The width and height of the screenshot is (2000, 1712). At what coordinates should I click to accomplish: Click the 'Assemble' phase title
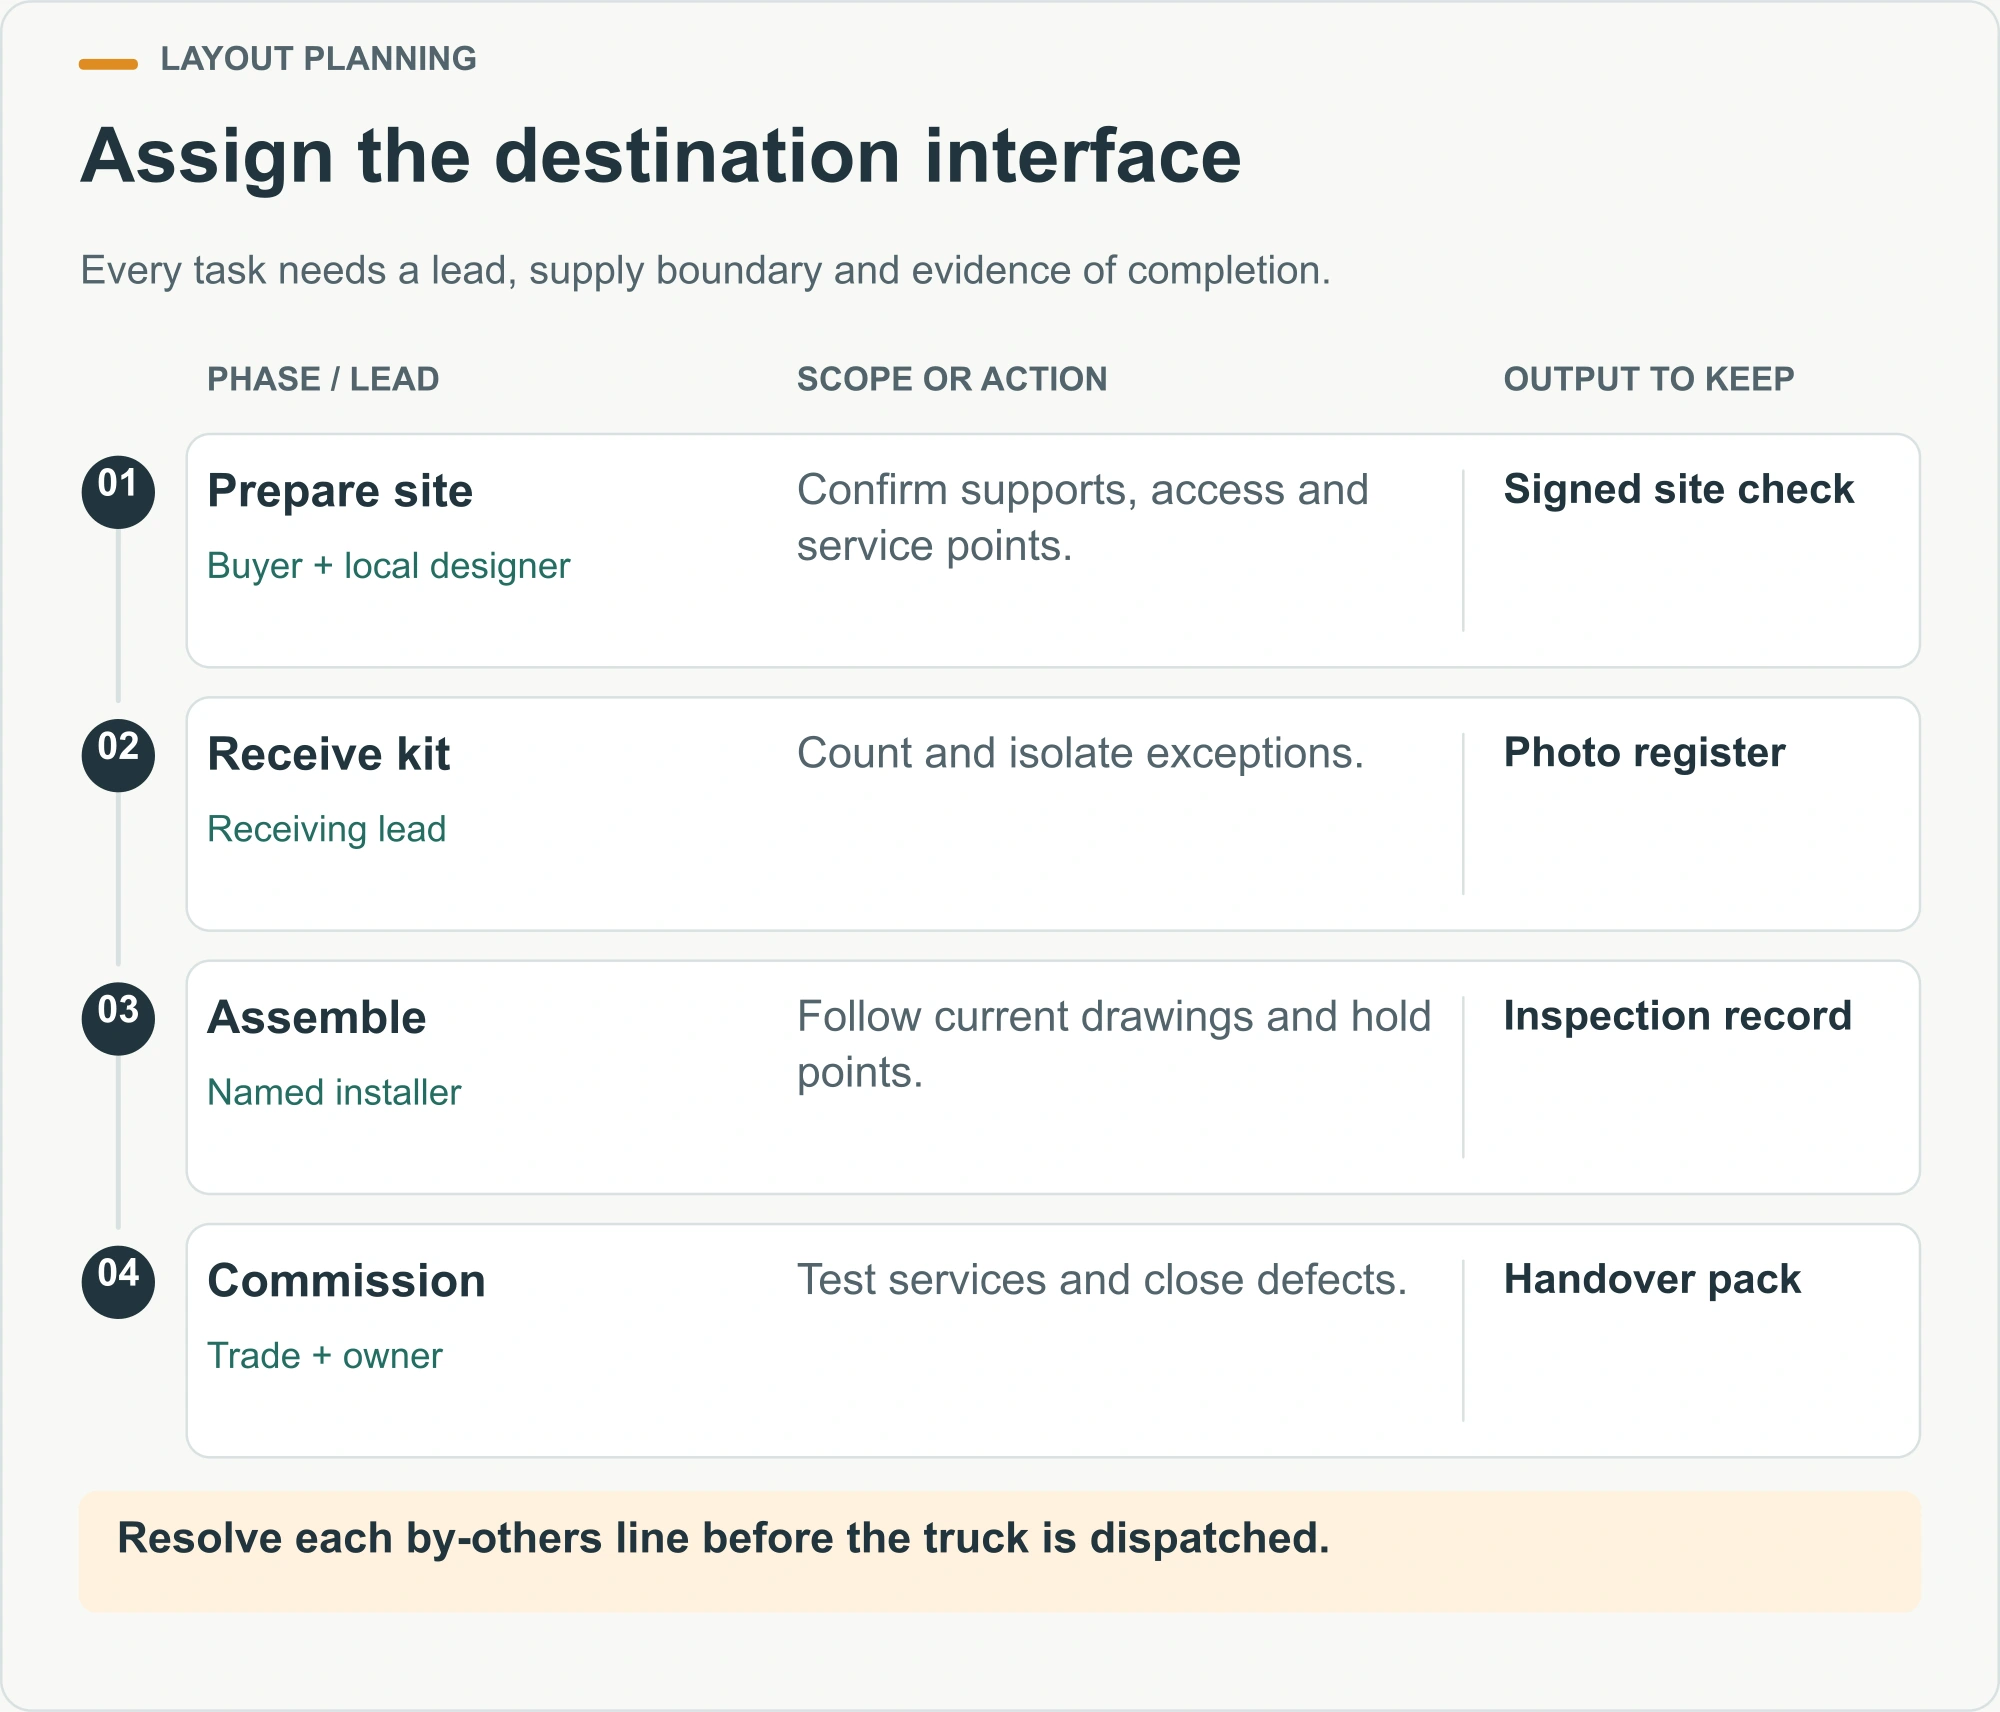tap(317, 1017)
